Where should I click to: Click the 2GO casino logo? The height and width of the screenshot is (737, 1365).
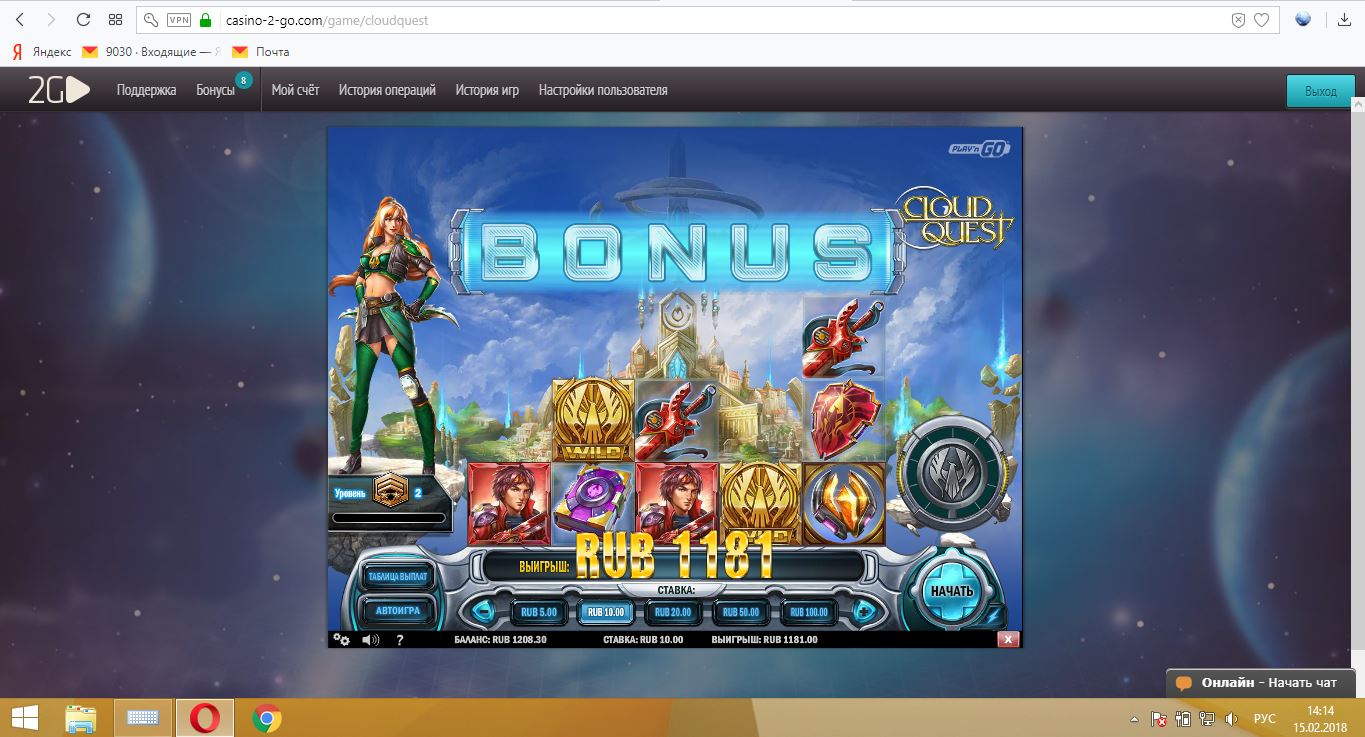(58, 90)
